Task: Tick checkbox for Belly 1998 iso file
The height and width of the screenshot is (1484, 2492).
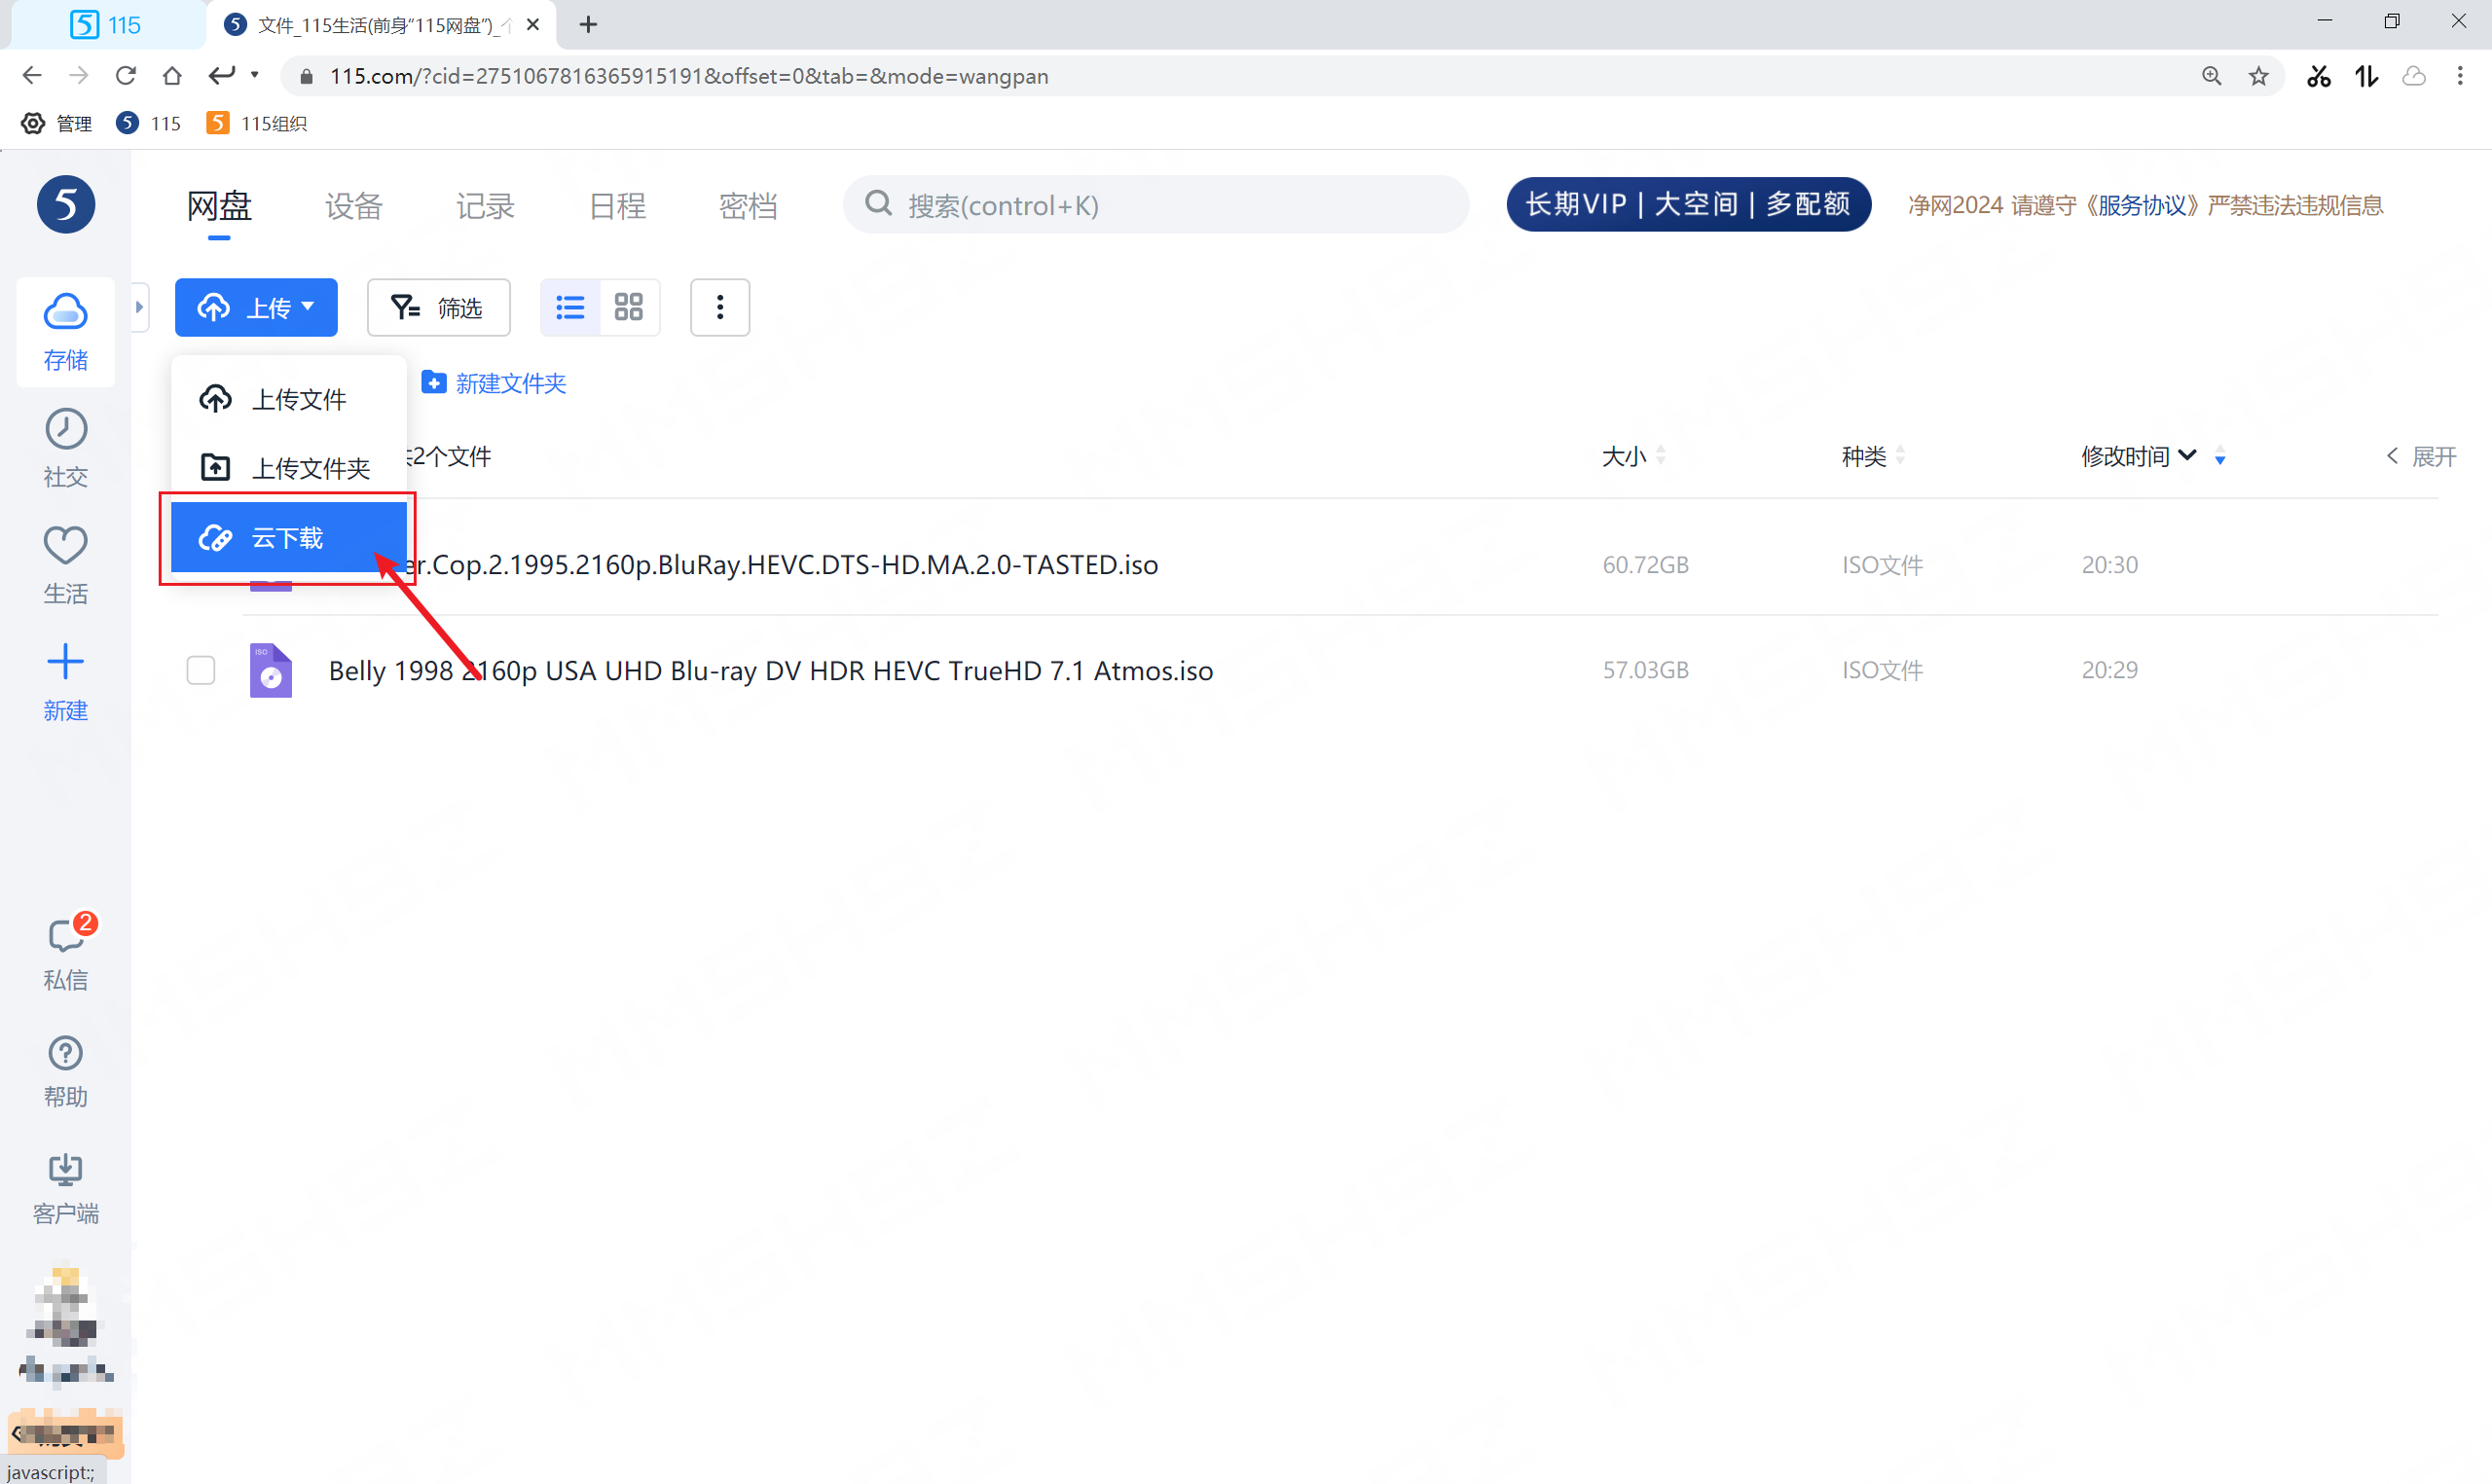Action: point(201,670)
